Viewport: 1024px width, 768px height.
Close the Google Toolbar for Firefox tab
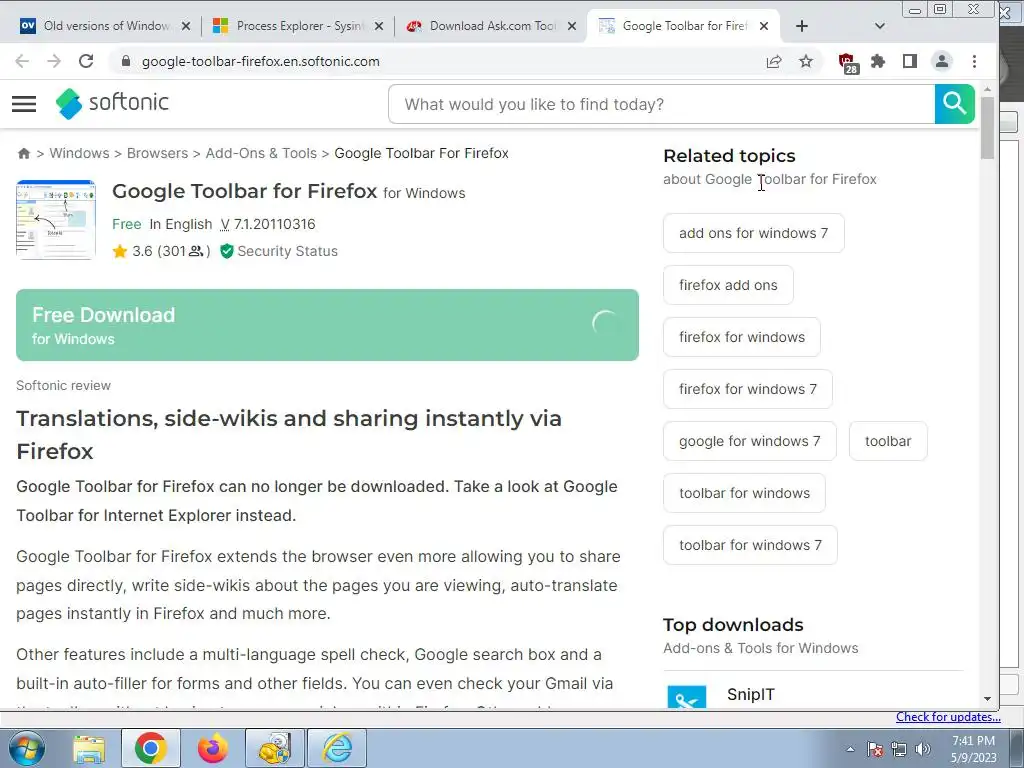[764, 26]
